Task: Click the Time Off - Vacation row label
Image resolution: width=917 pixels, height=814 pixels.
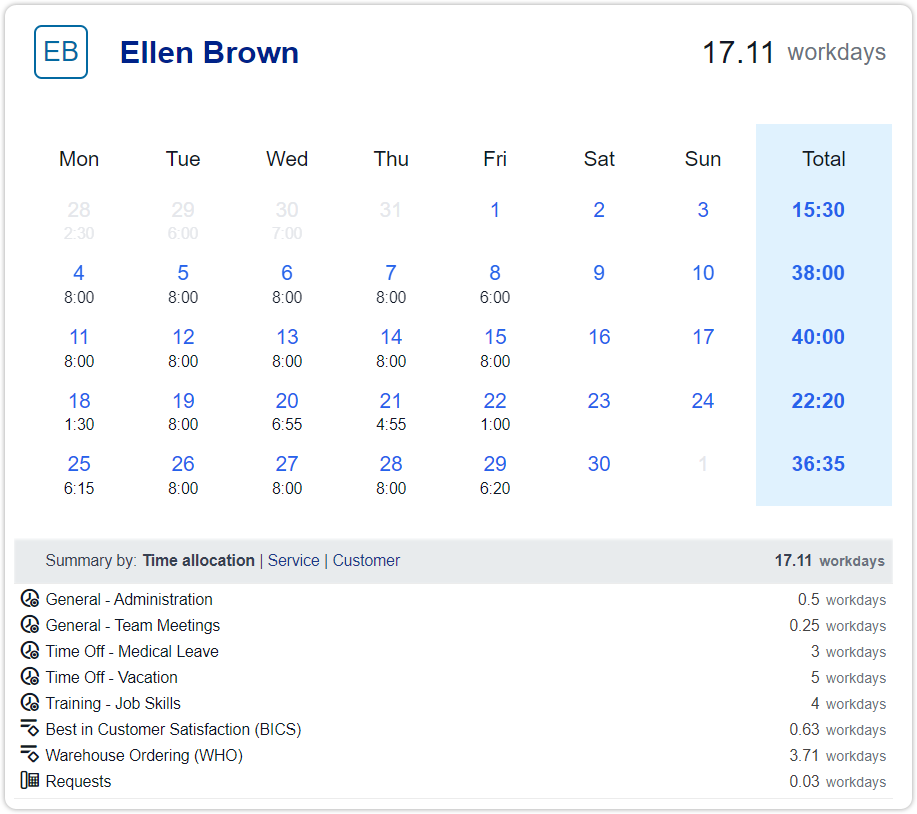Action: (x=112, y=677)
